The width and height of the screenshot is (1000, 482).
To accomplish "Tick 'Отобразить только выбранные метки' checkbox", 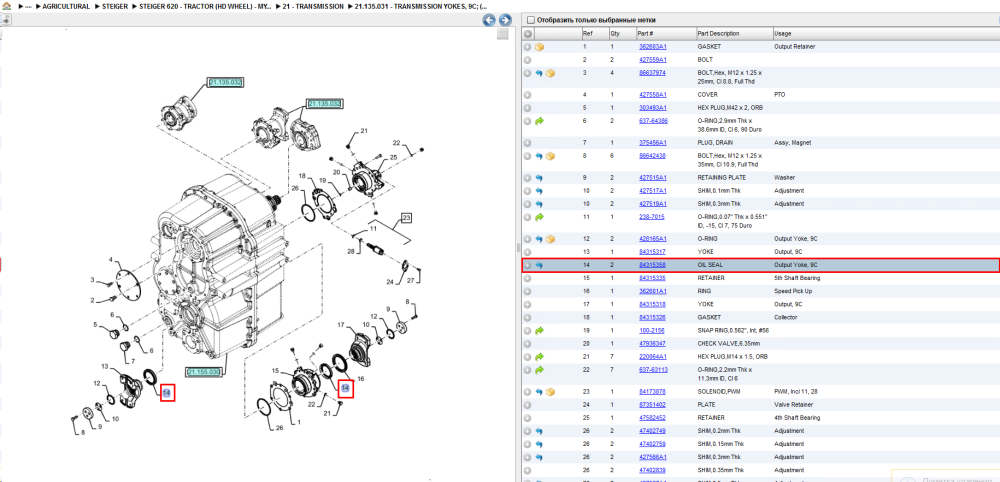I will point(531,20).
